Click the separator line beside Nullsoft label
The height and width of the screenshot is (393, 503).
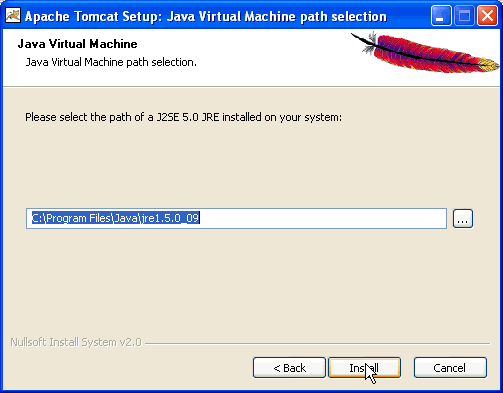[x=318, y=343]
